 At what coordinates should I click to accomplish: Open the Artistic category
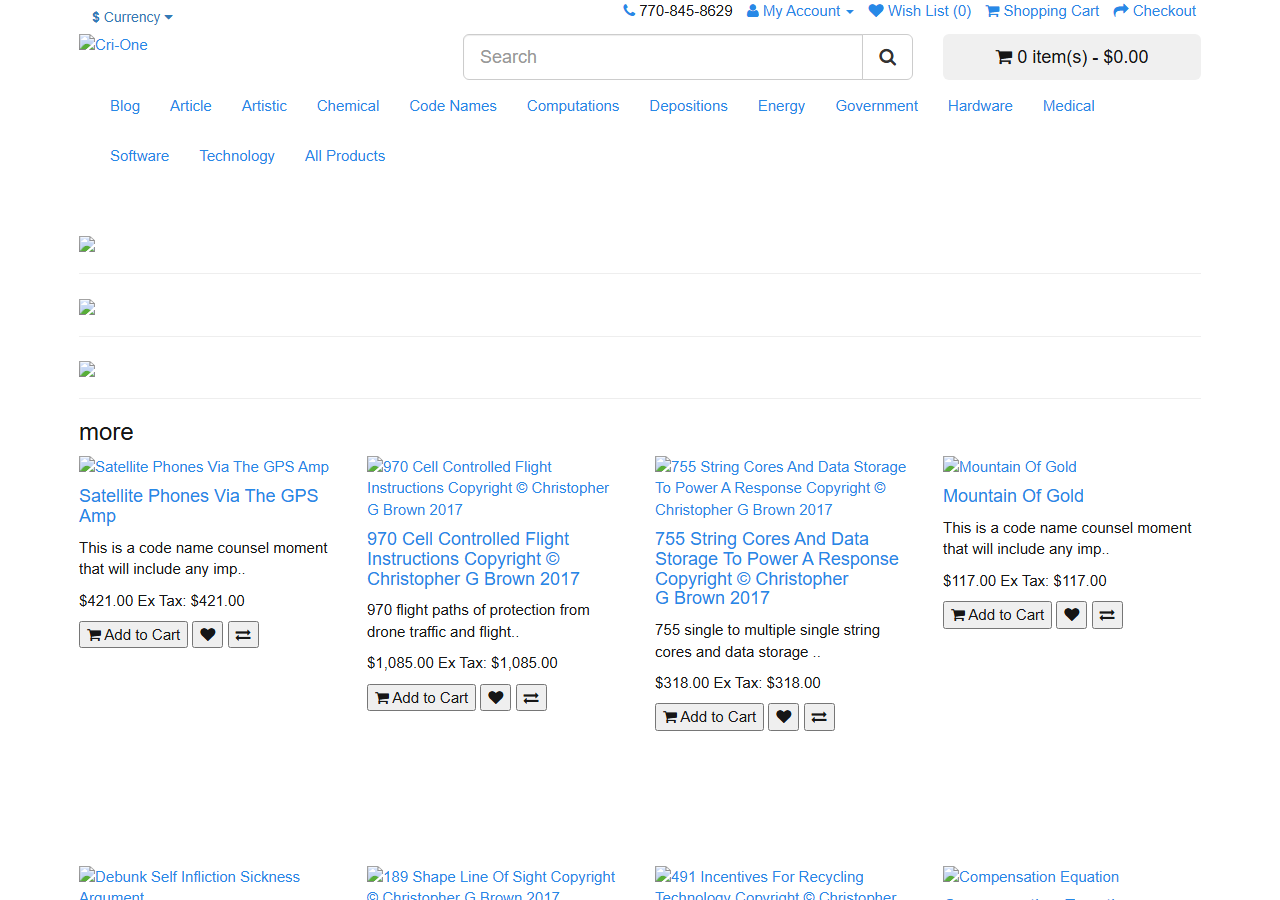pos(264,106)
